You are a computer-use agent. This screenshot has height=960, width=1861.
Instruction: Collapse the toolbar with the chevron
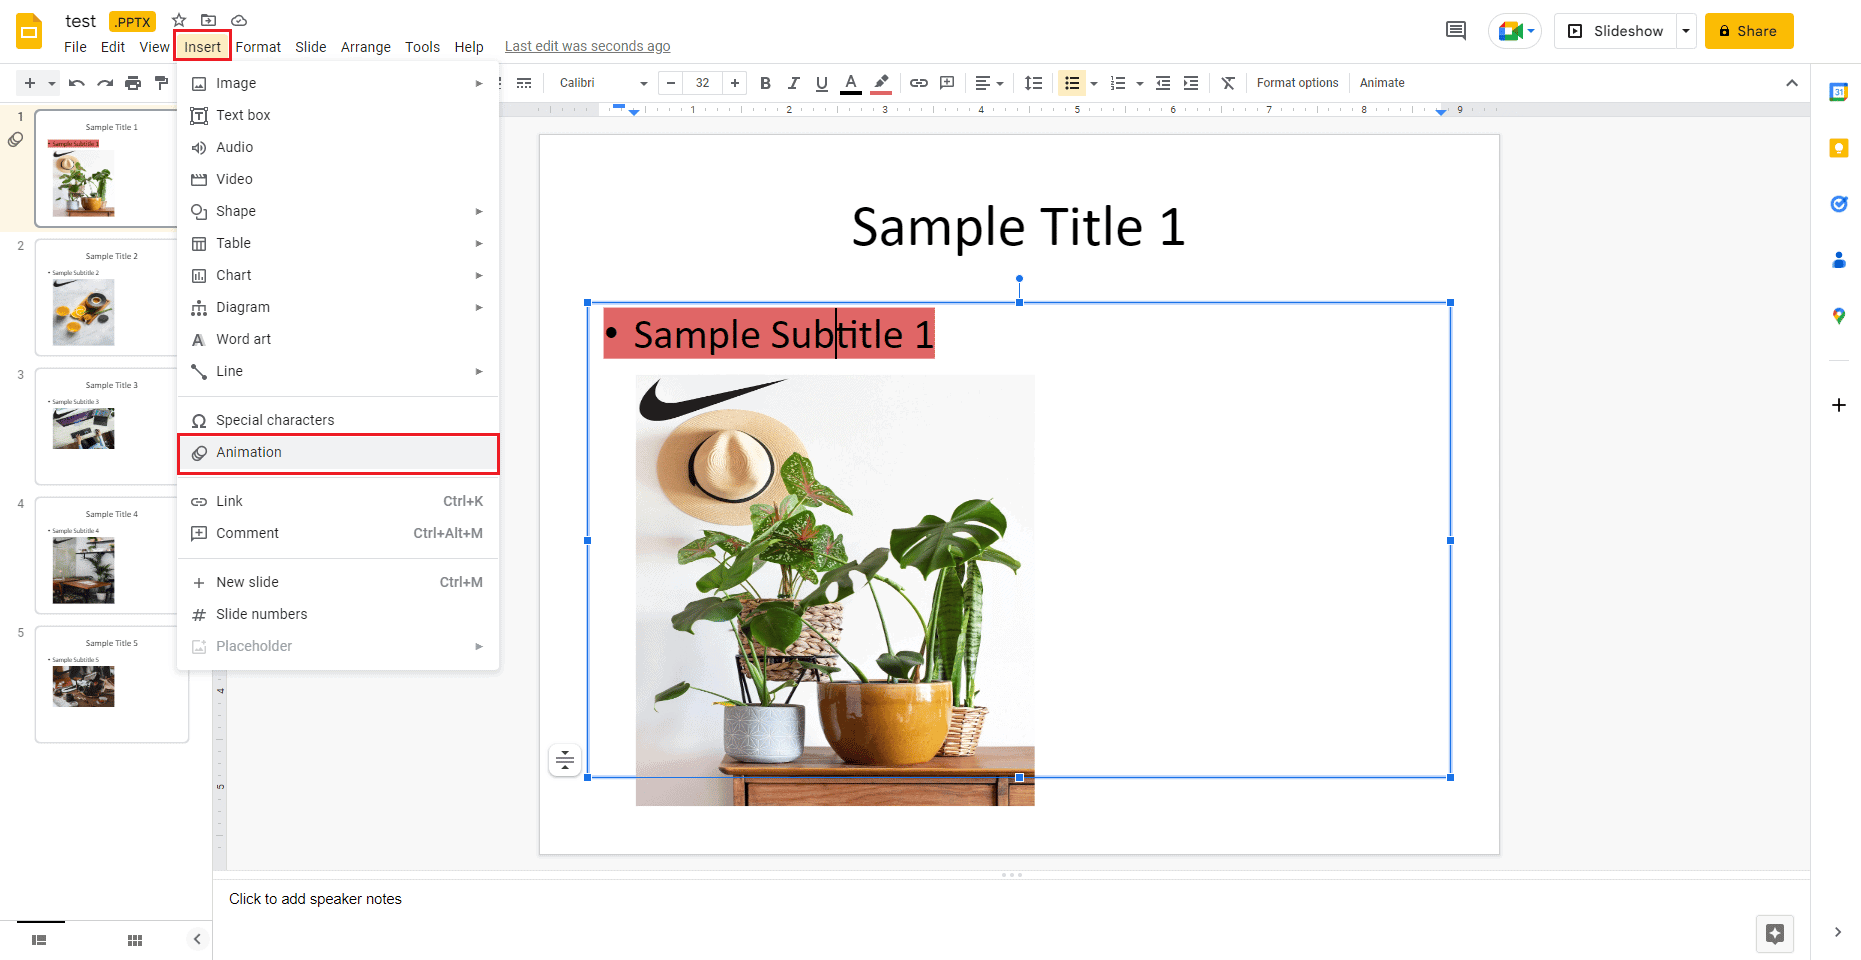point(1792,83)
